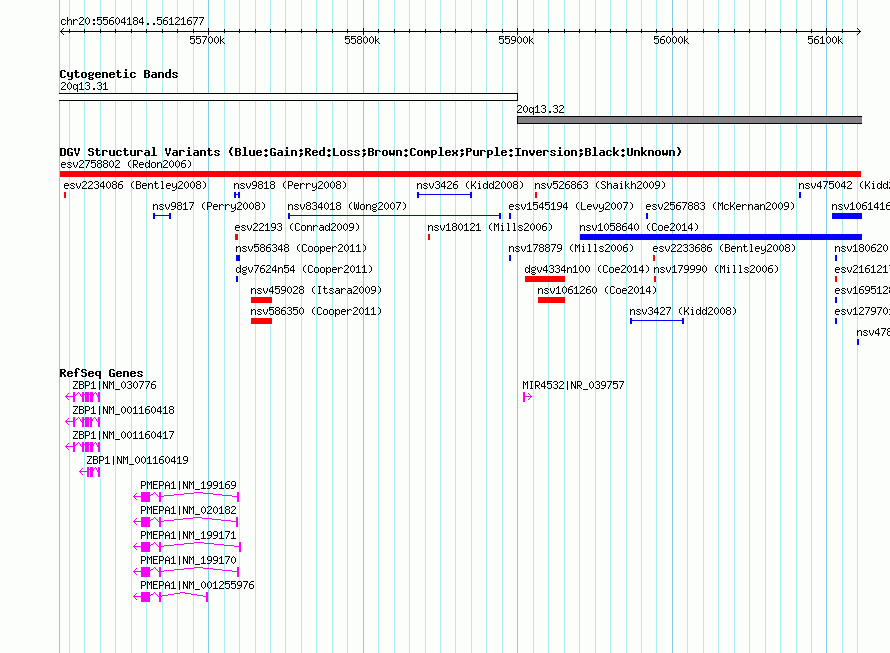Image resolution: width=890 pixels, height=653 pixels.
Task: Click the 55900k ruler tick label
Action: (516, 40)
